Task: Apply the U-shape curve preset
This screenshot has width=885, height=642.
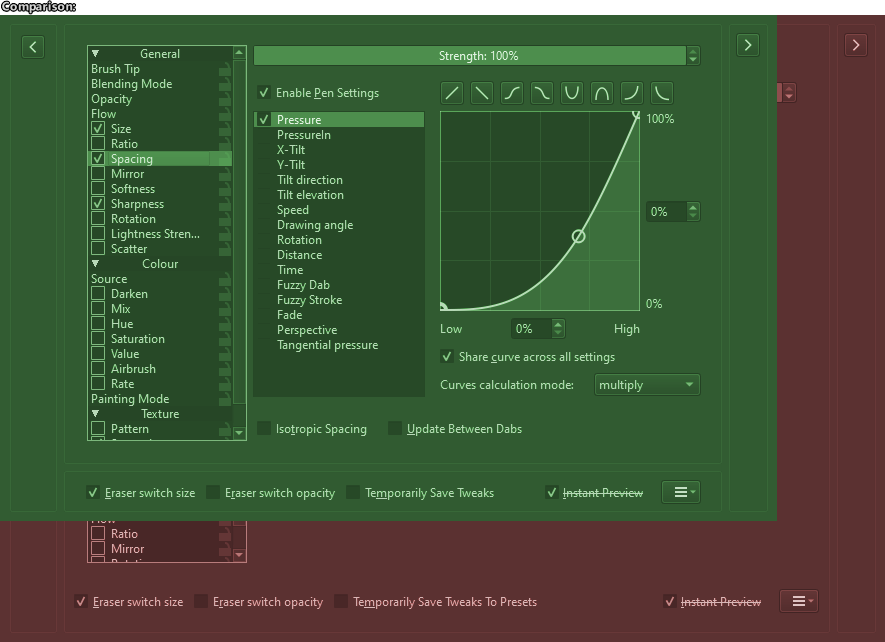Action: tap(572, 93)
